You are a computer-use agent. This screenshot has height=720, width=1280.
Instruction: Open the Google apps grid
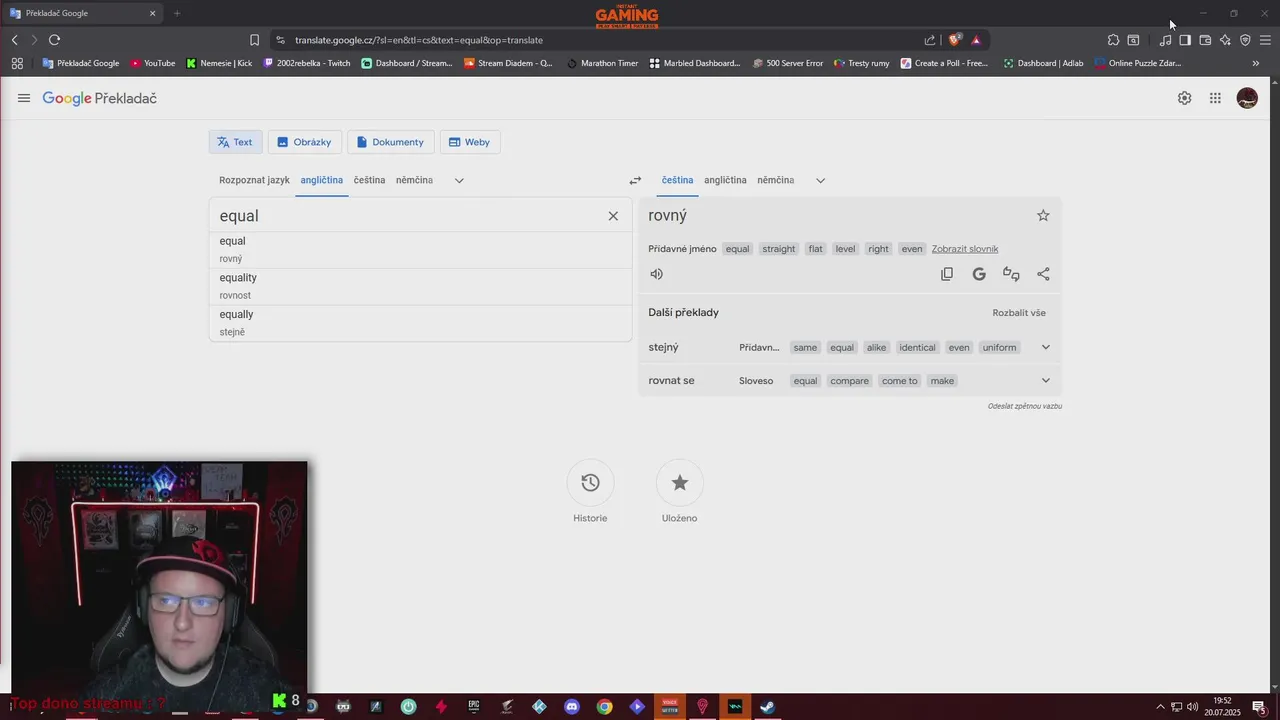[1215, 98]
